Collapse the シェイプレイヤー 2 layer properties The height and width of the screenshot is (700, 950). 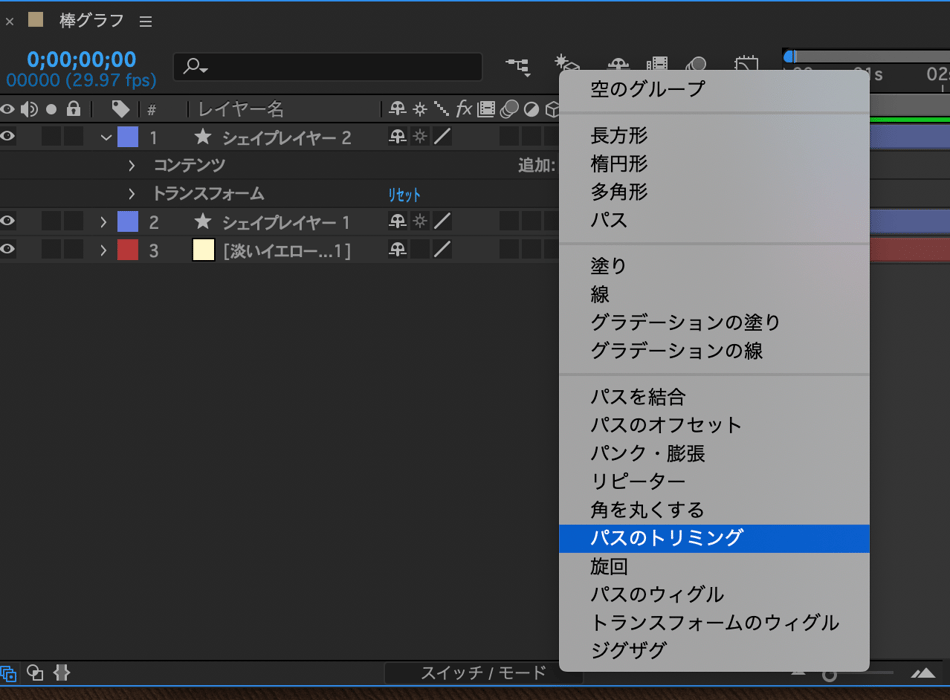click(x=106, y=137)
